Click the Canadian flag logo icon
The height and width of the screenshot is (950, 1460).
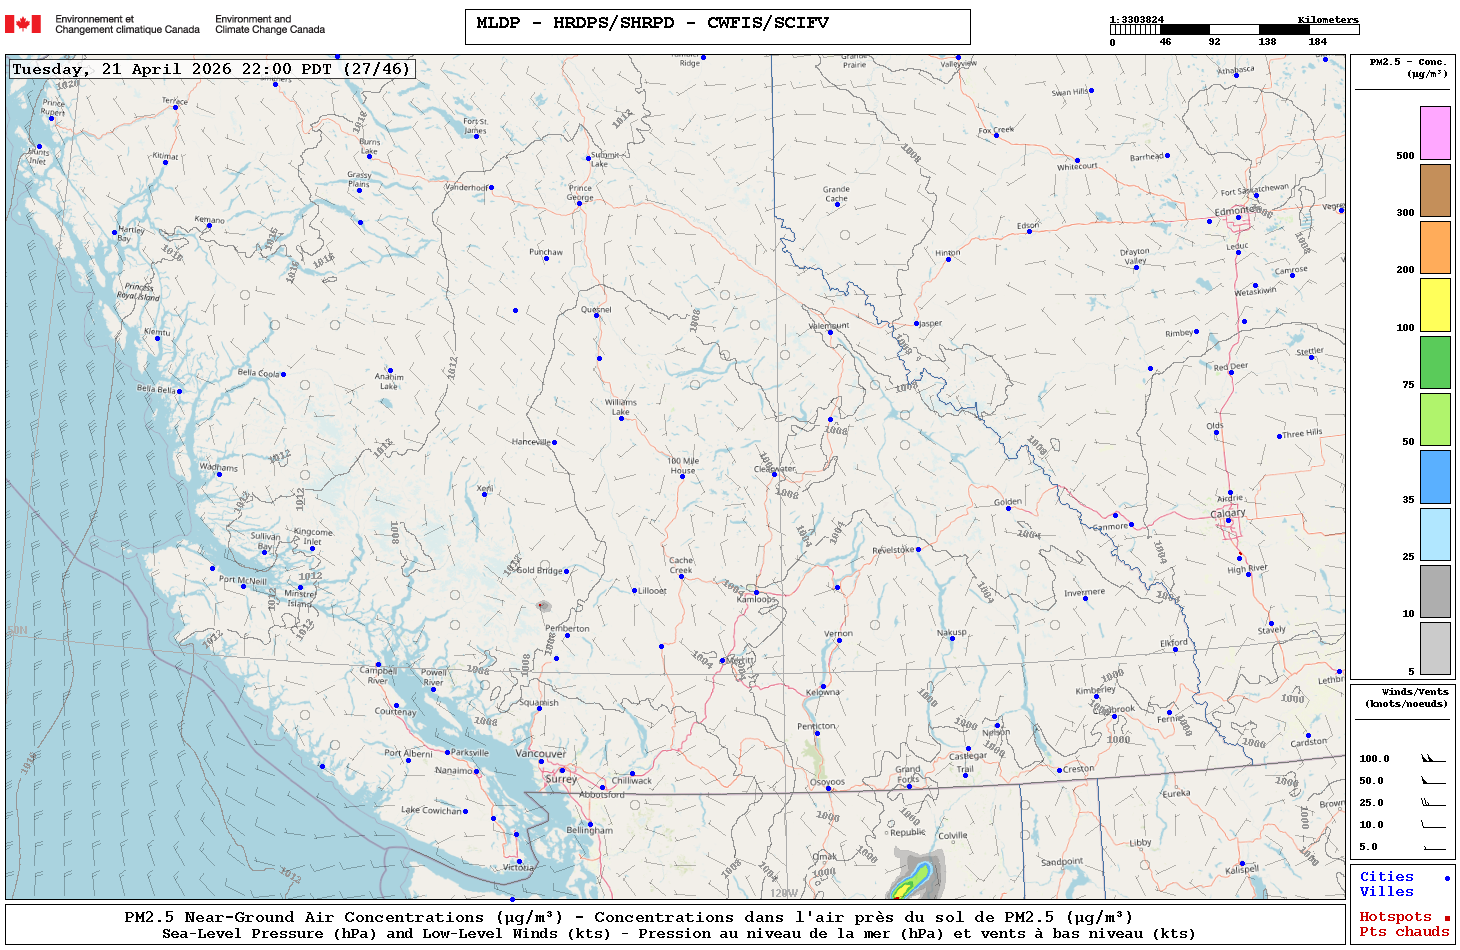click(23, 24)
